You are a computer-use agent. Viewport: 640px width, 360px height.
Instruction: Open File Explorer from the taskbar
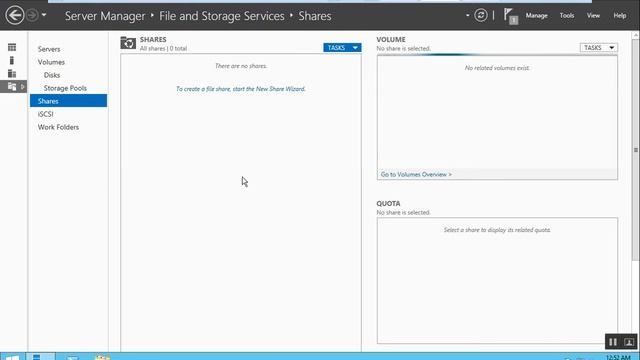pyautogui.click(x=102, y=358)
